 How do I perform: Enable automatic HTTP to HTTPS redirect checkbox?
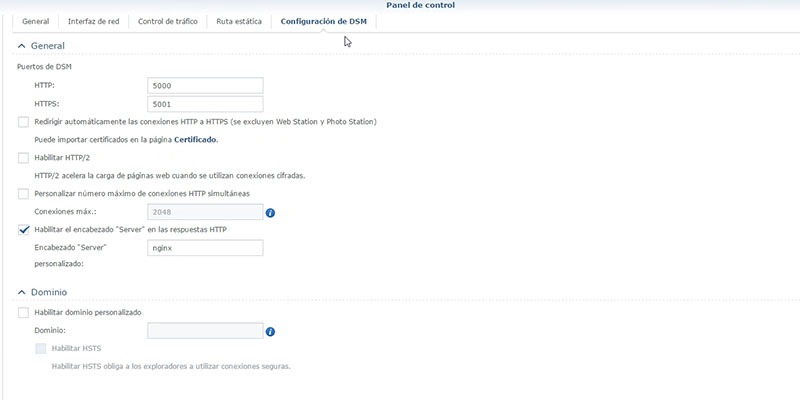coord(23,122)
